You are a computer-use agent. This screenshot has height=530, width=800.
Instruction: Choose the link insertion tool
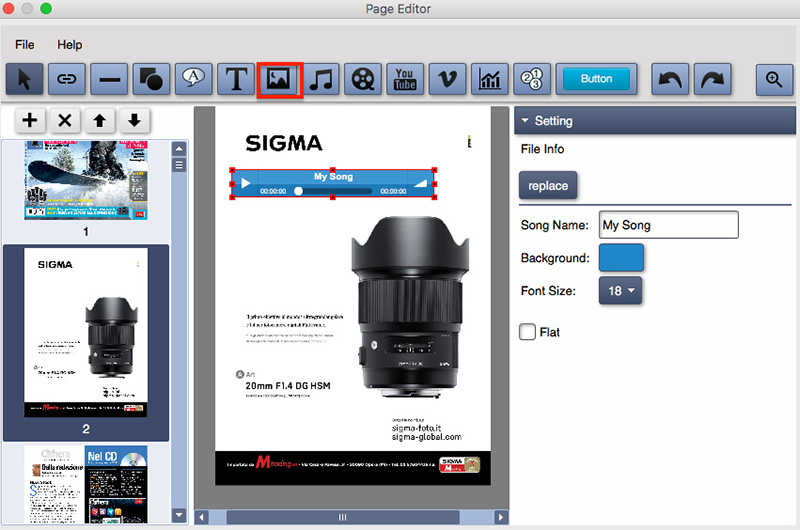point(66,79)
